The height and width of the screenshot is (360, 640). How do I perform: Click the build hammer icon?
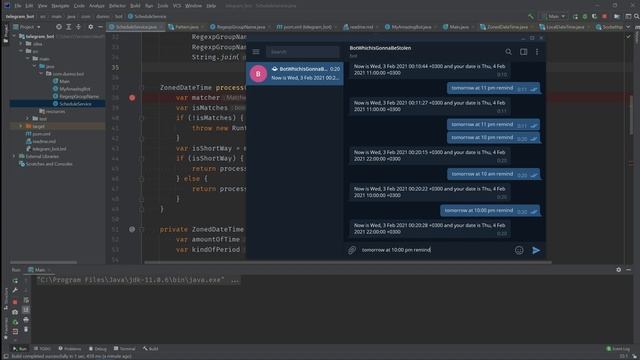[x=531, y=16]
